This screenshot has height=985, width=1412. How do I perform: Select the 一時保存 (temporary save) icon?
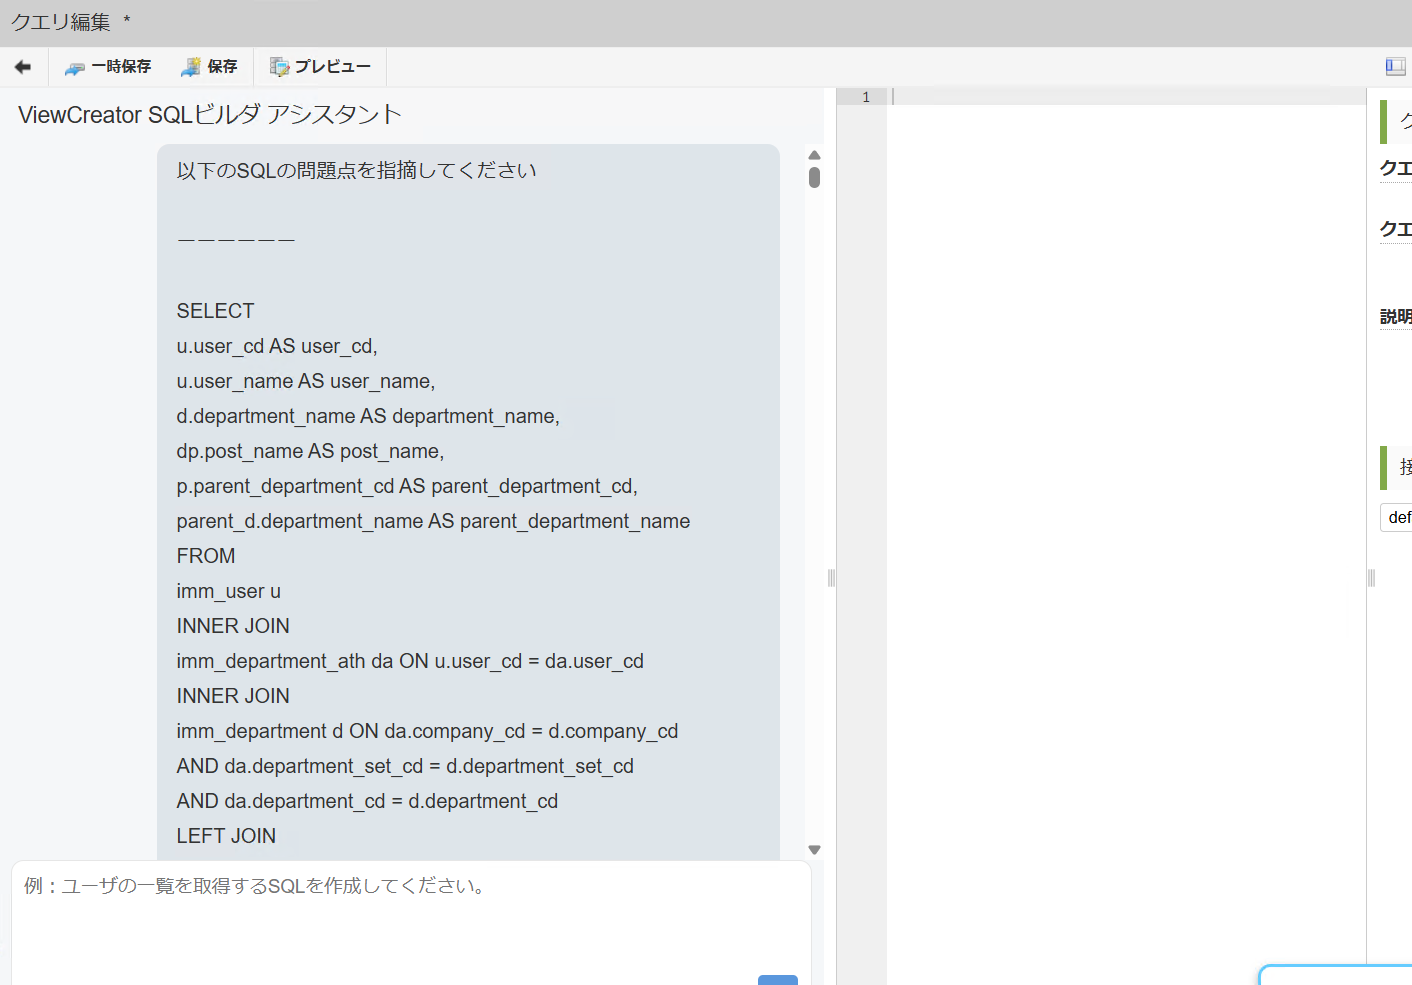pos(73,66)
